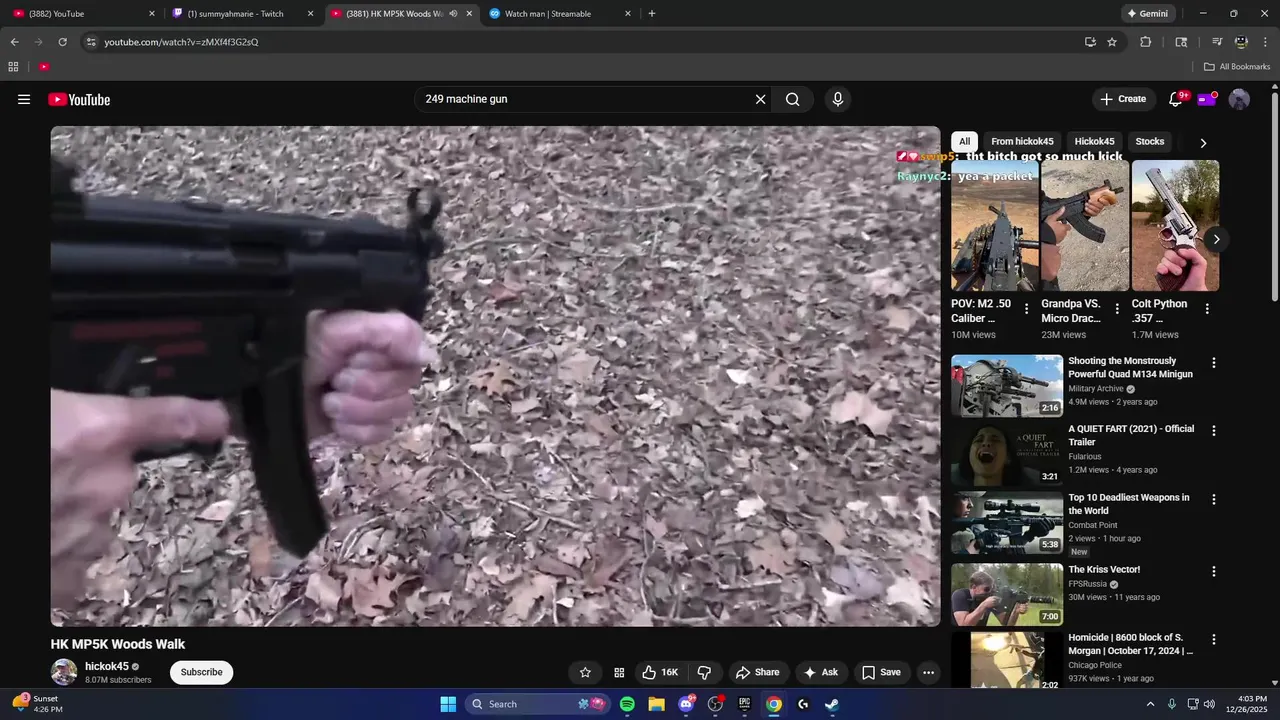Select the Stocks filter chip

(x=1150, y=141)
